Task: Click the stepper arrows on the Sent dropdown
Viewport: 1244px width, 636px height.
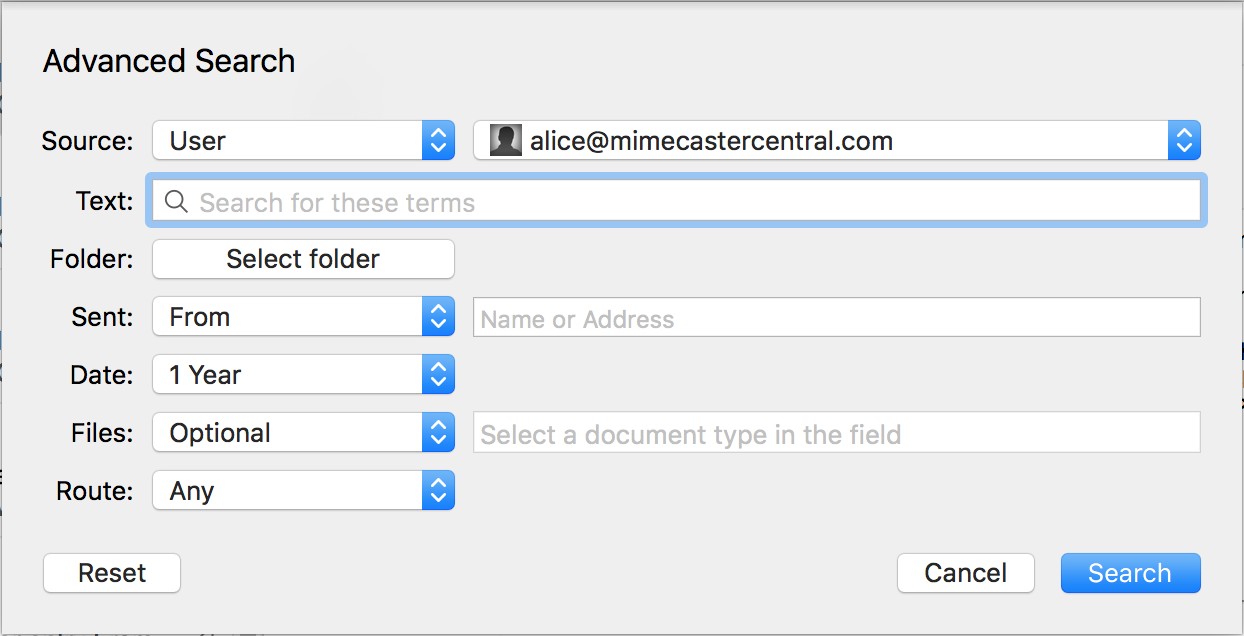Action: coord(438,316)
